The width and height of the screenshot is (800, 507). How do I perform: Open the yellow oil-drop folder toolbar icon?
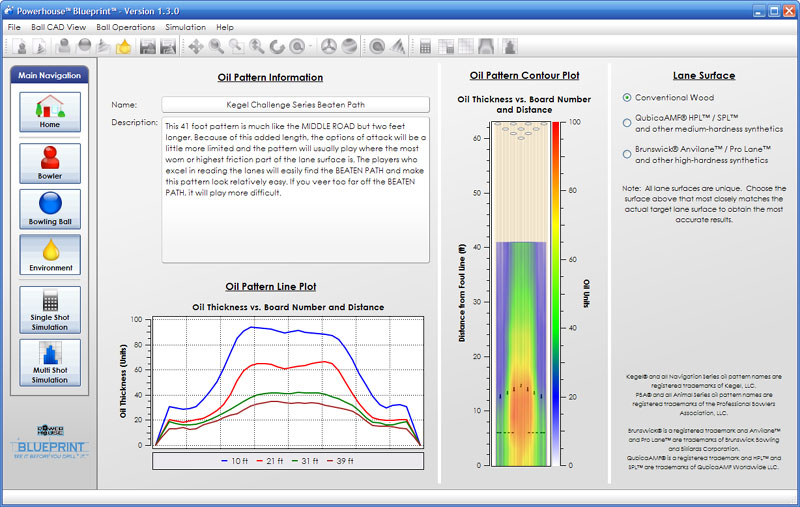coord(123,47)
